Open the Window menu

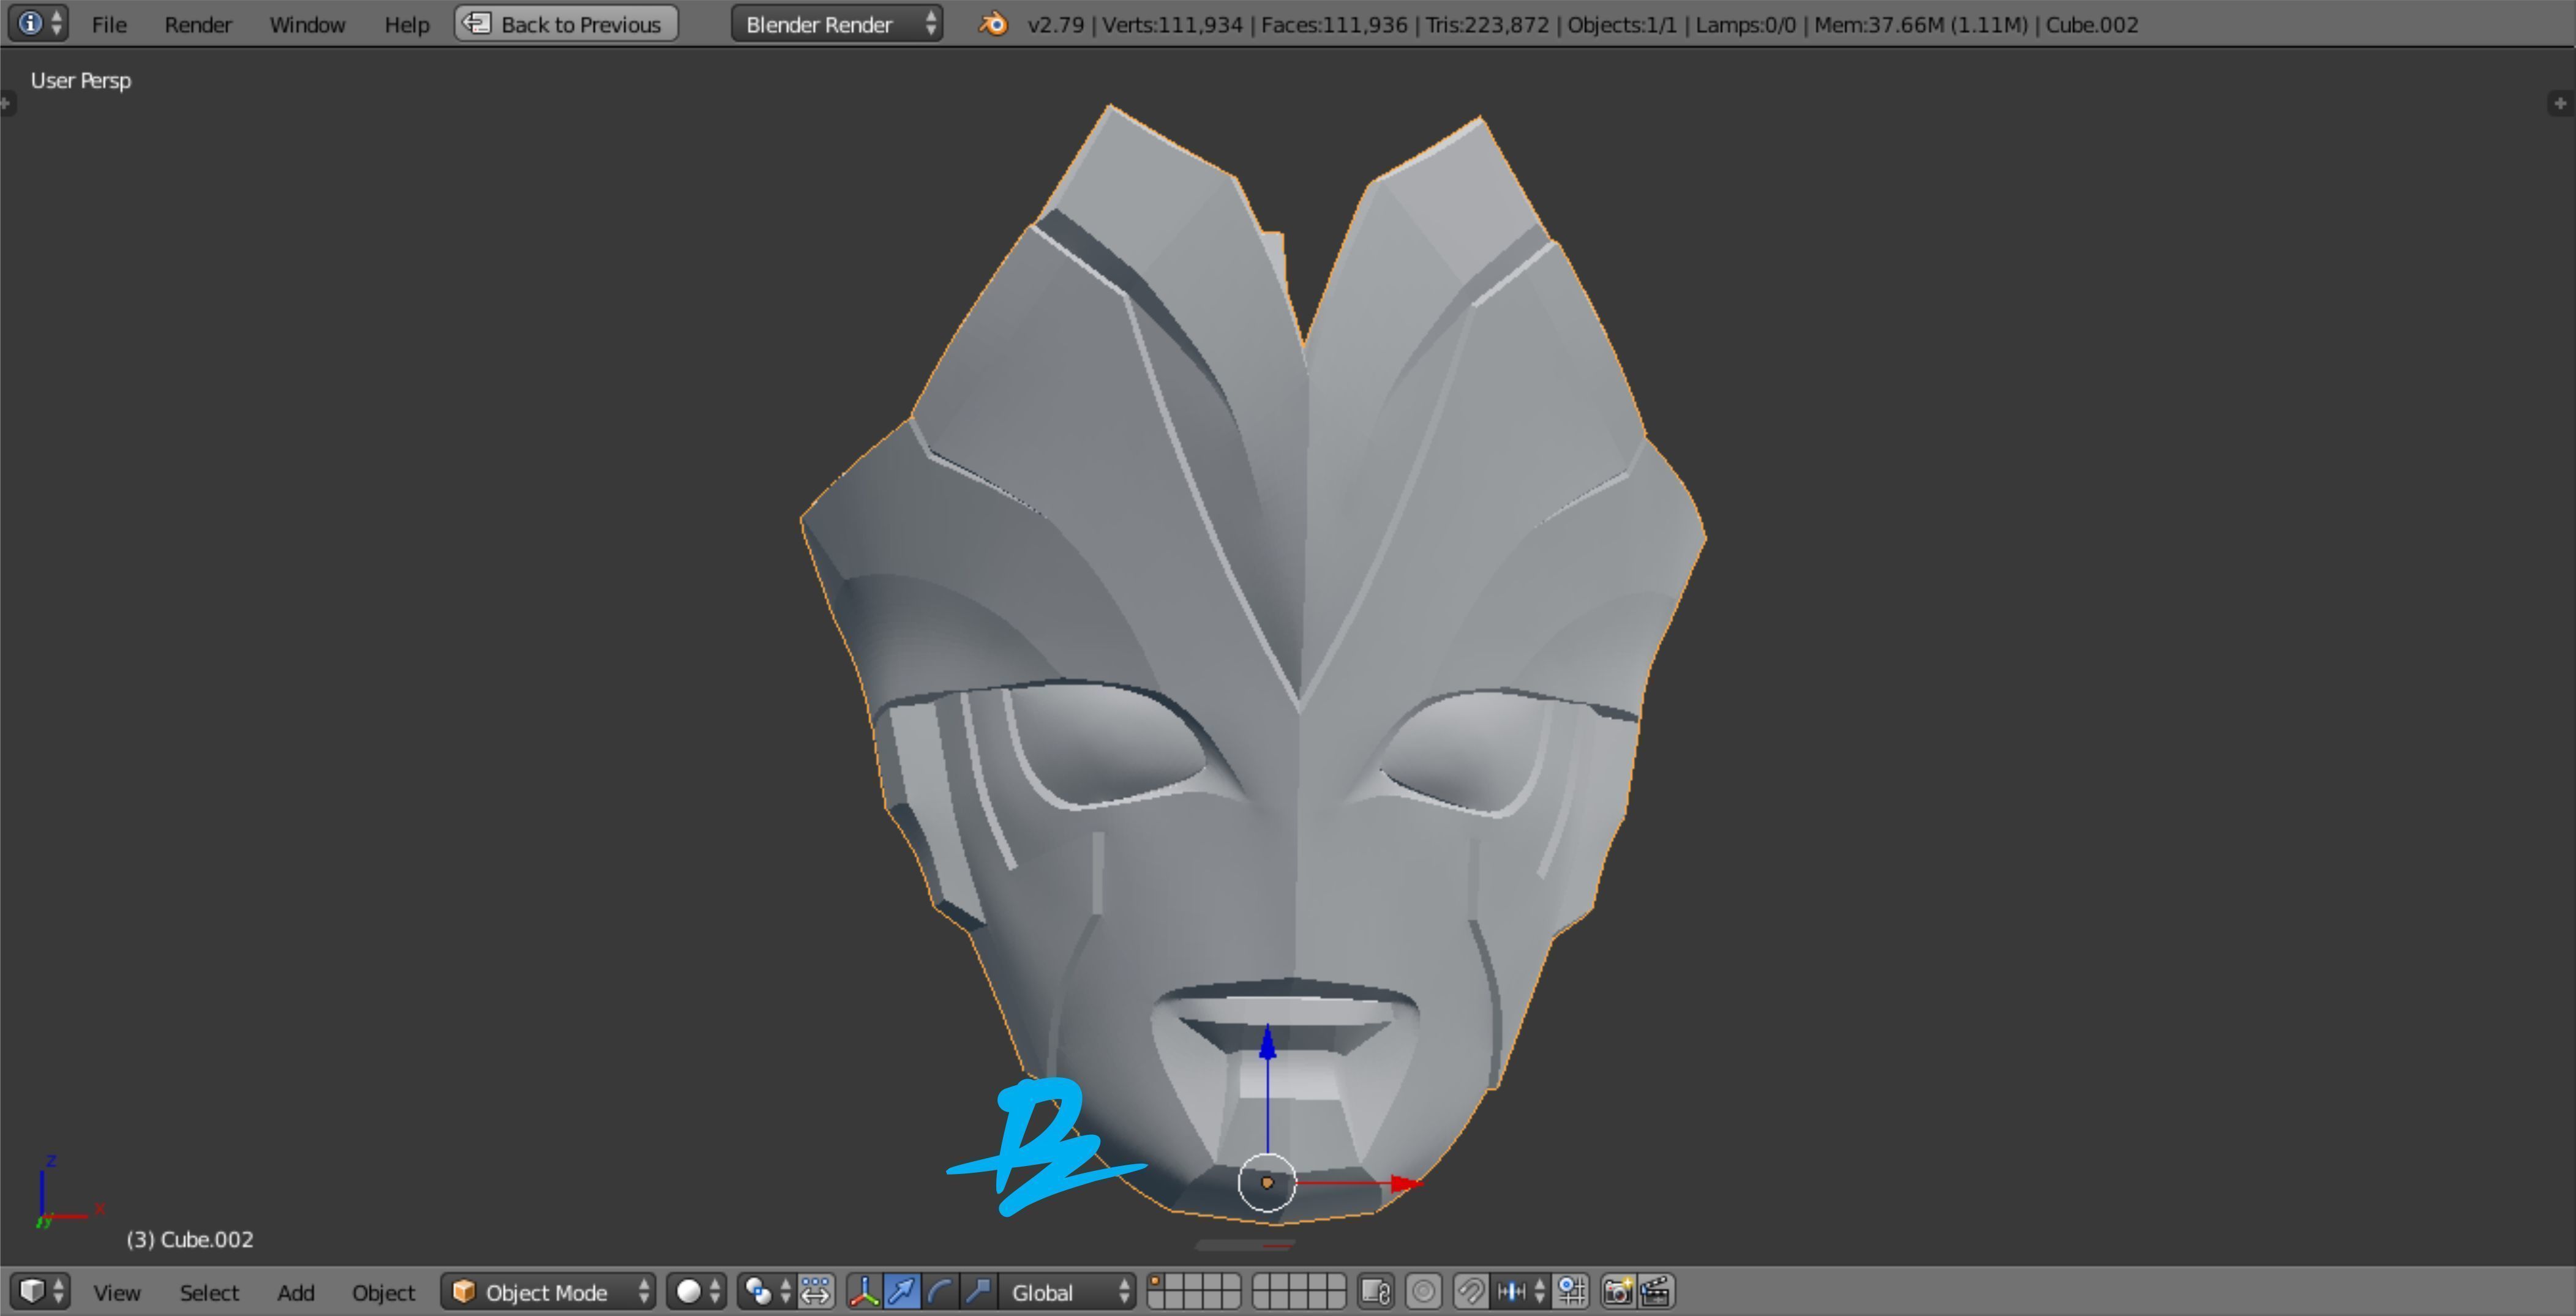click(307, 24)
